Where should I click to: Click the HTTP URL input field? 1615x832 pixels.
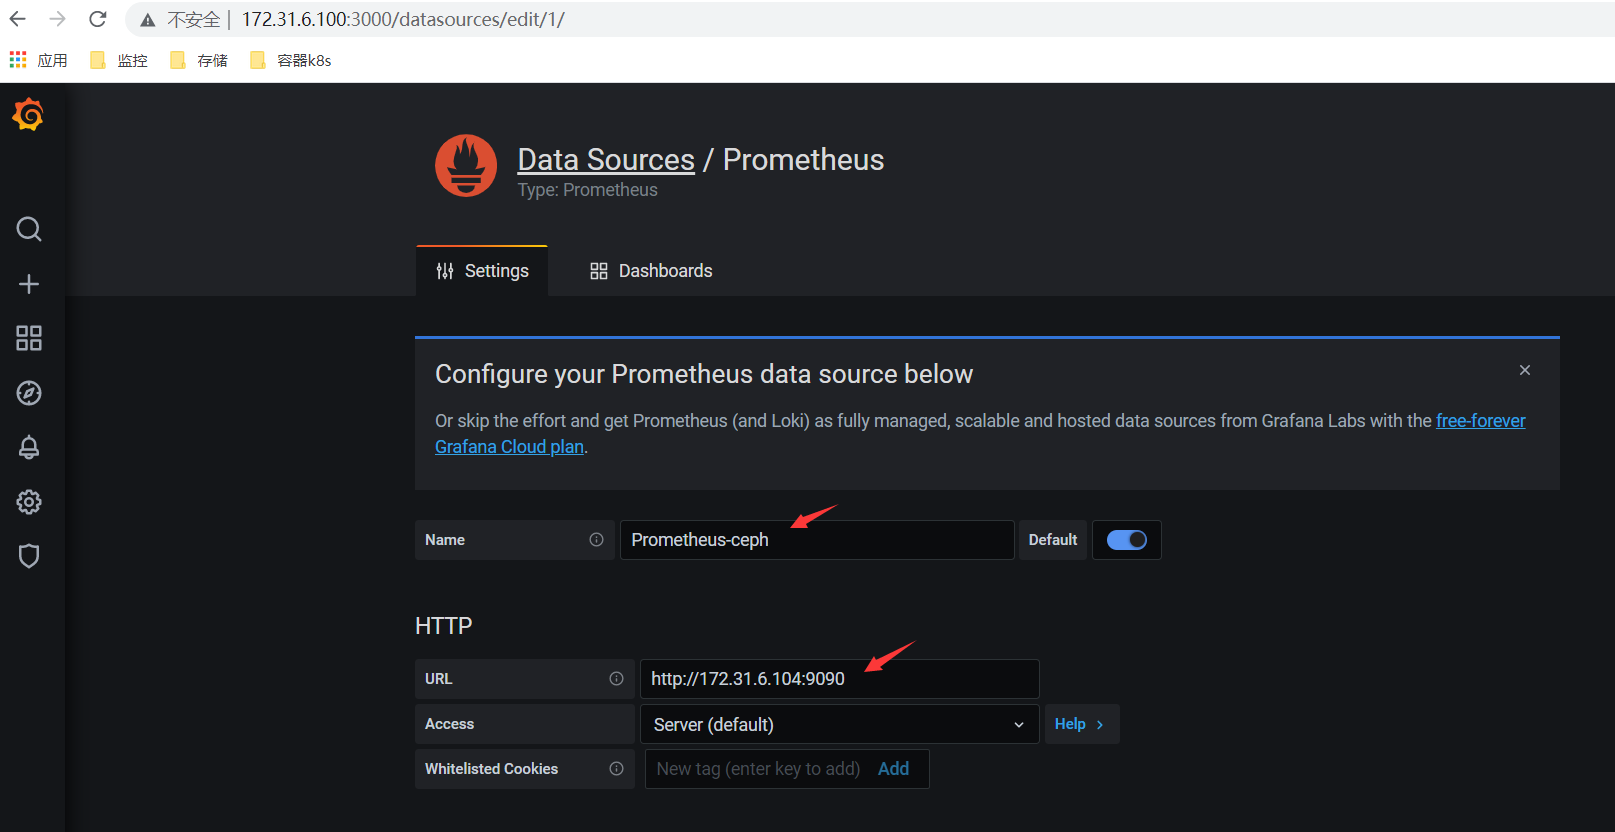[x=838, y=679]
